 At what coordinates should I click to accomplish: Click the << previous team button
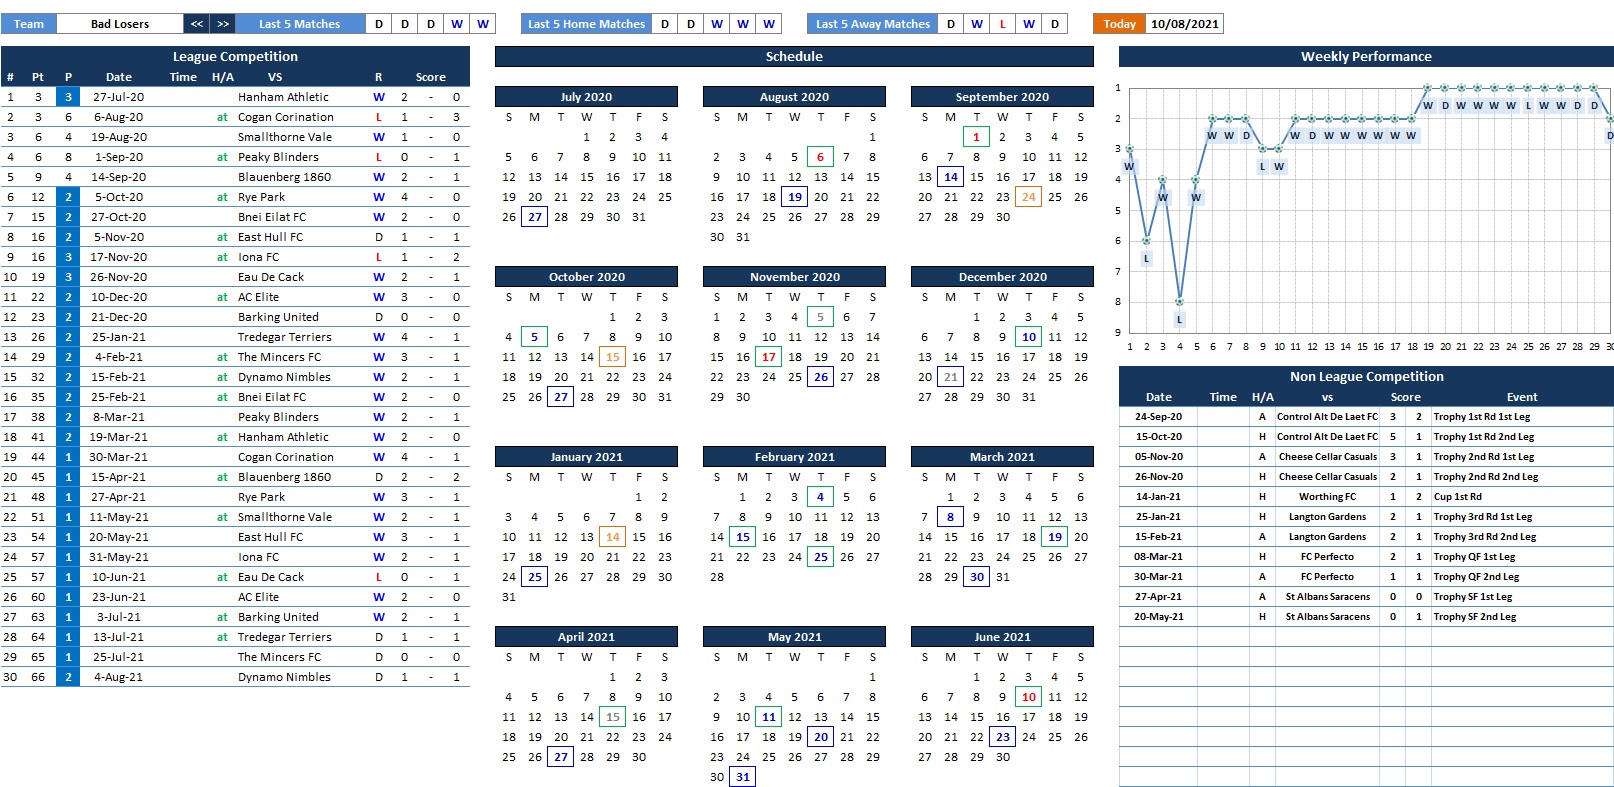[x=196, y=24]
